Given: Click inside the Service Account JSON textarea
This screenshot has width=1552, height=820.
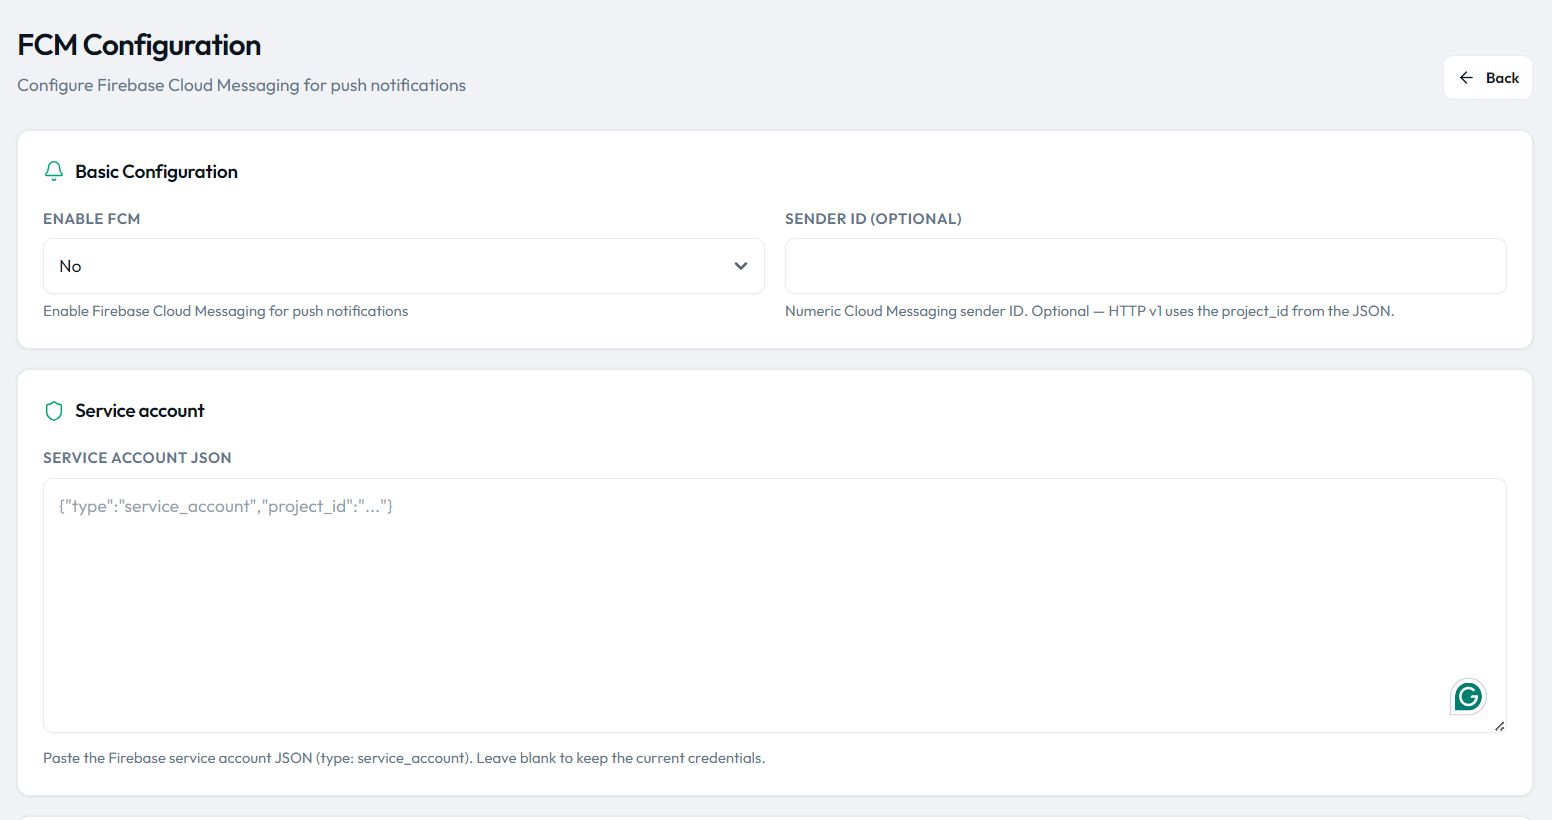Looking at the screenshot, I should [x=775, y=605].
